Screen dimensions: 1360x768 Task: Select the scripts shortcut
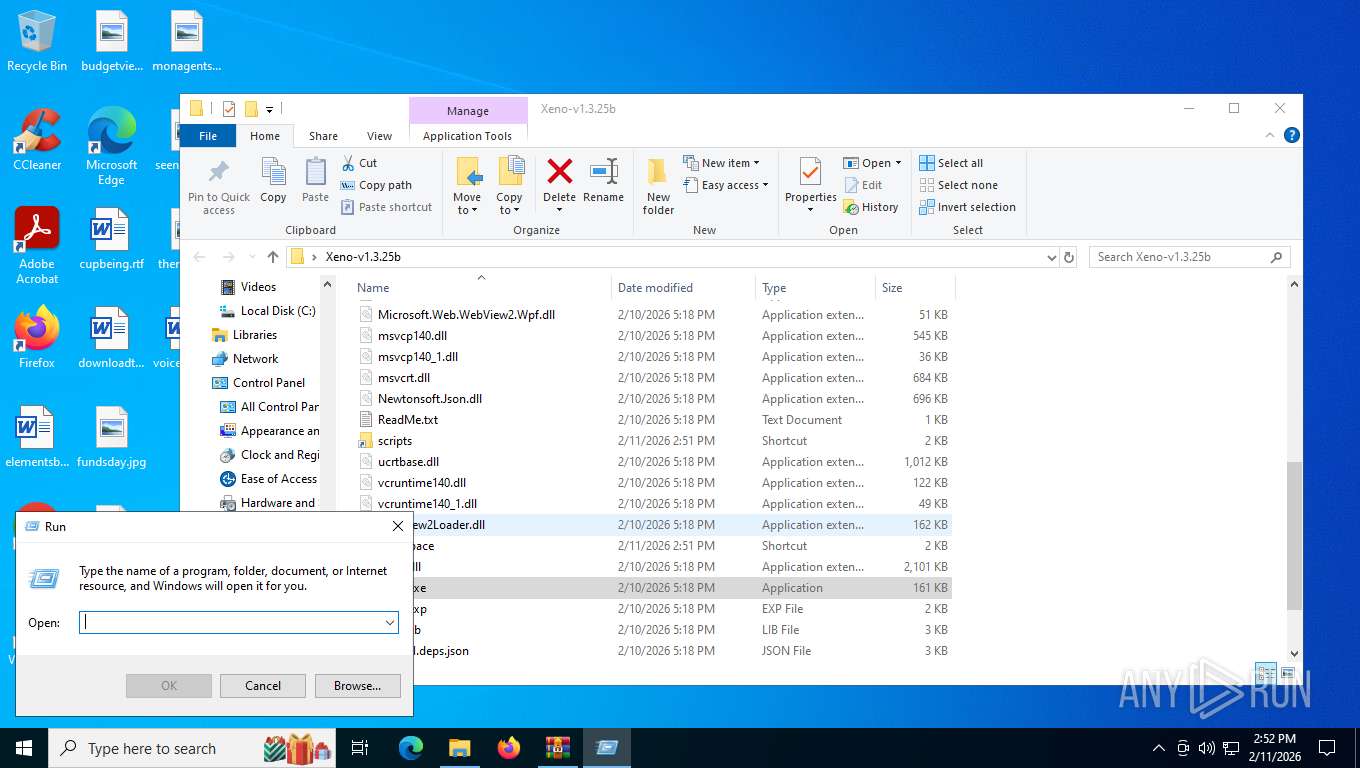(x=395, y=441)
